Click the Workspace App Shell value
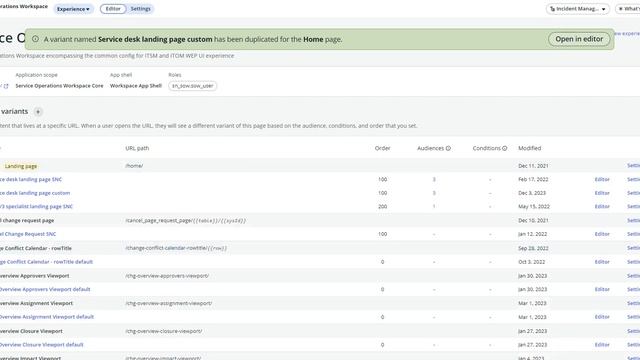 coord(136,86)
